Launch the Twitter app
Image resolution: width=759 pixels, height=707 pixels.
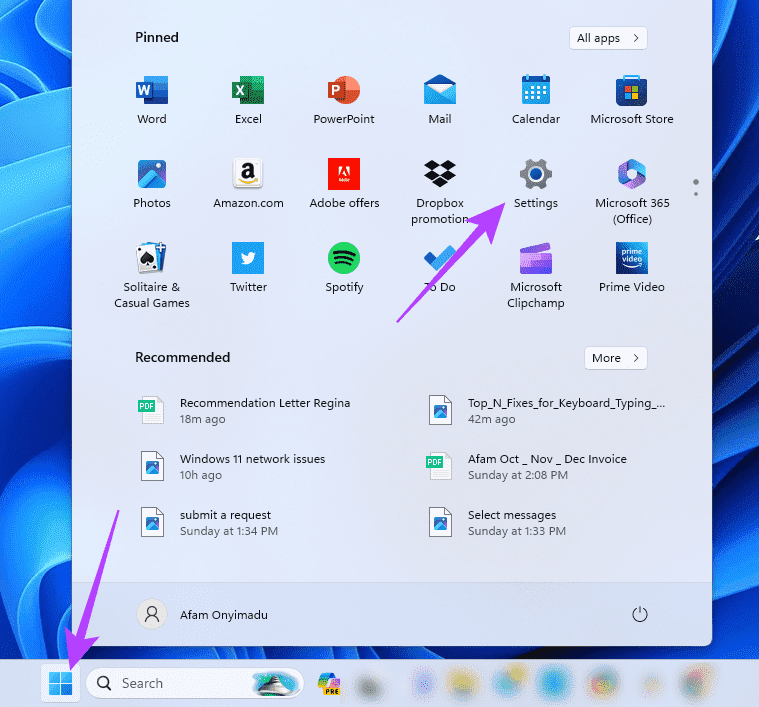[248, 268]
